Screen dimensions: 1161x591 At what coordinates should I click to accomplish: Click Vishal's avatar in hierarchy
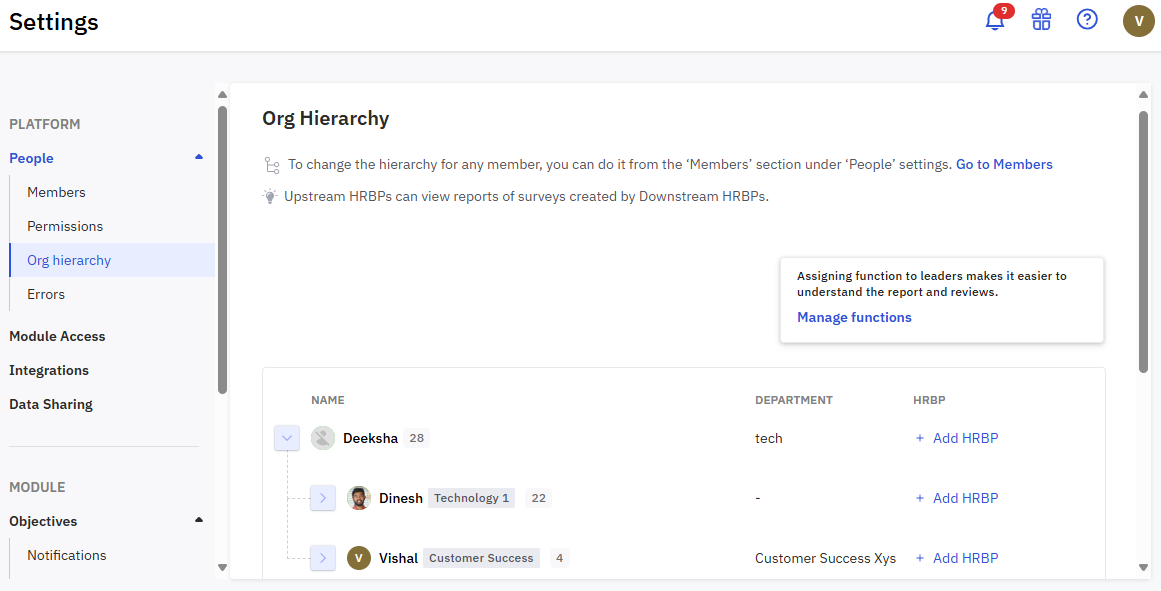click(x=359, y=558)
